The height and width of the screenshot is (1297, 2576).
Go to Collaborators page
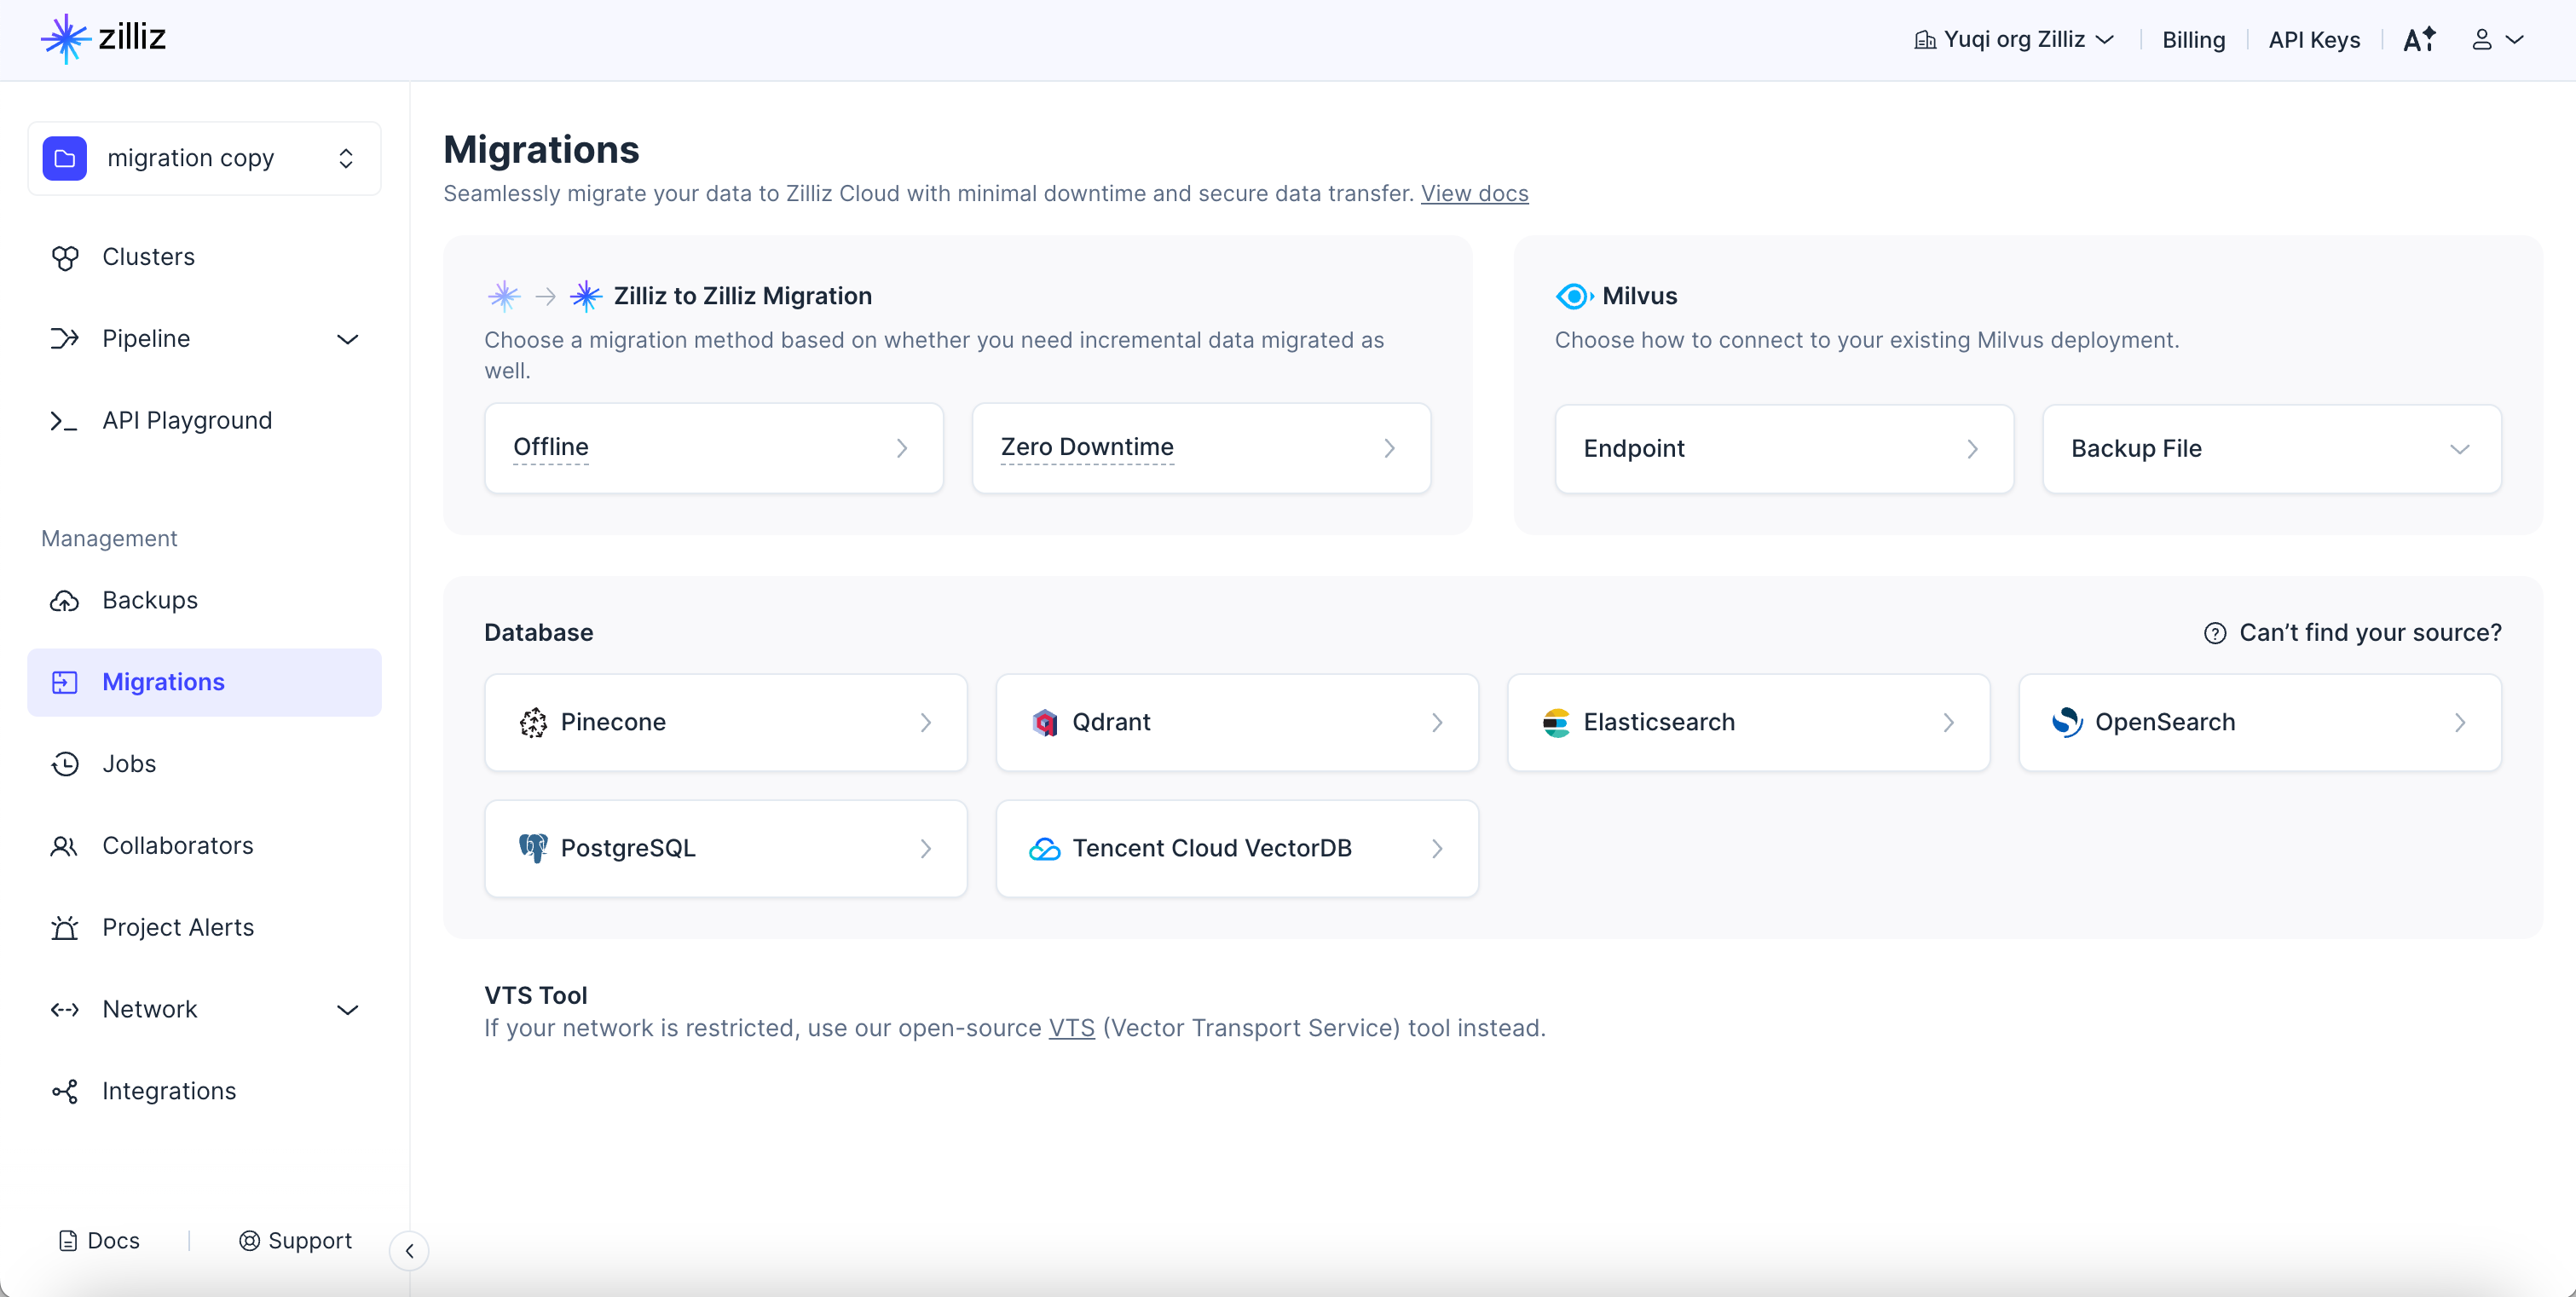click(x=177, y=846)
